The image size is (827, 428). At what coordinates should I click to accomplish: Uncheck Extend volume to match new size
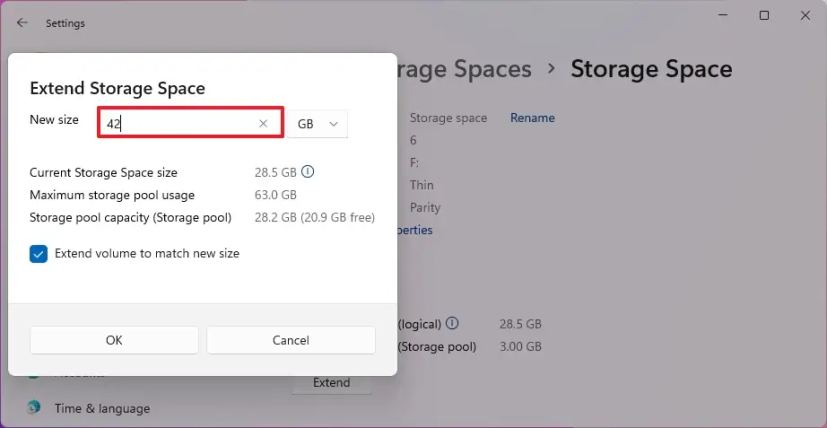(x=39, y=254)
